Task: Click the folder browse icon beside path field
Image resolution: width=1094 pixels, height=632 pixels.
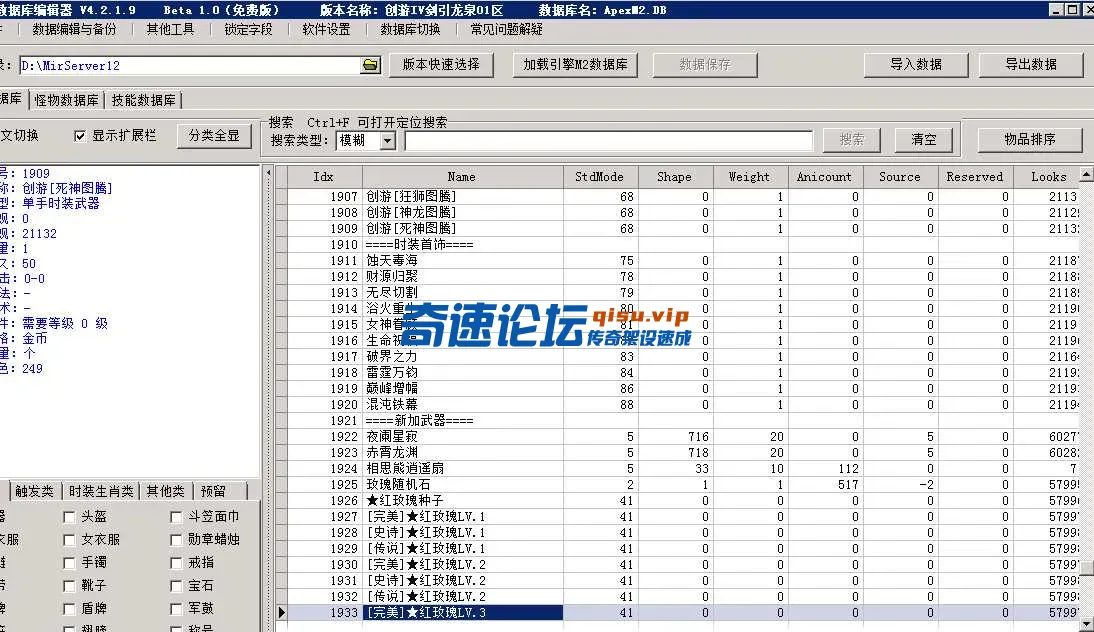Action: point(370,65)
